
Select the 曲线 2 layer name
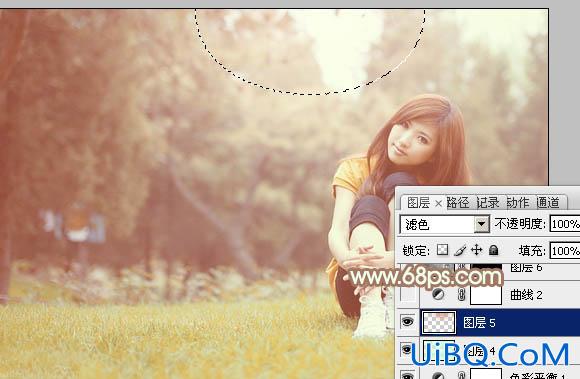(526, 295)
